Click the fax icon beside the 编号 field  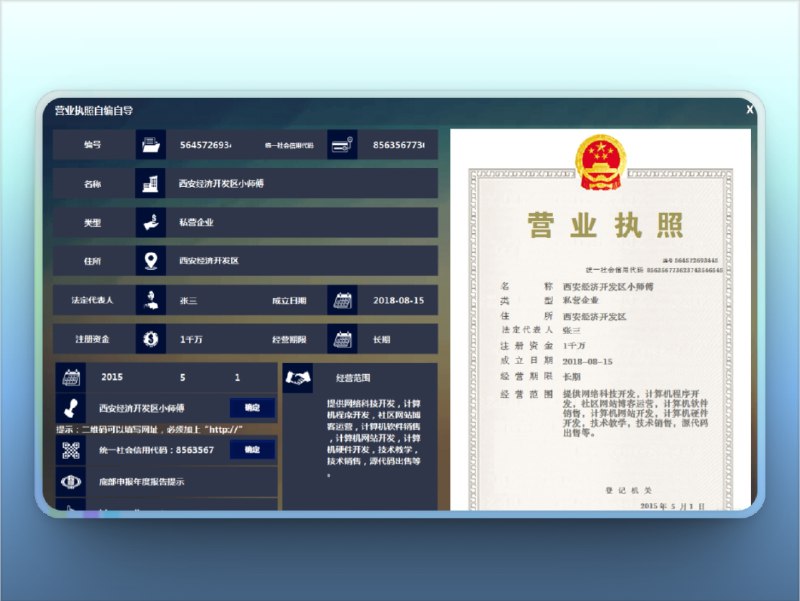coord(150,144)
